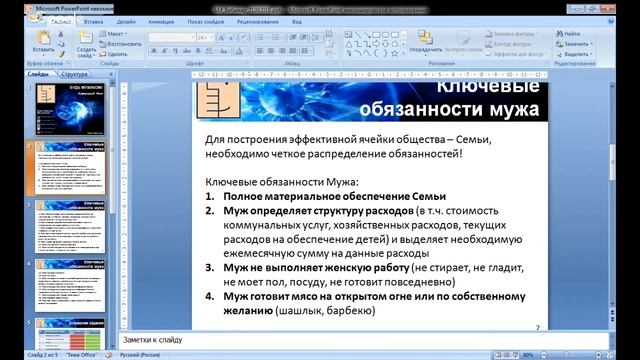
Task: Click the Упорядочить (Arrange) icon
Action: pos(425,38)
